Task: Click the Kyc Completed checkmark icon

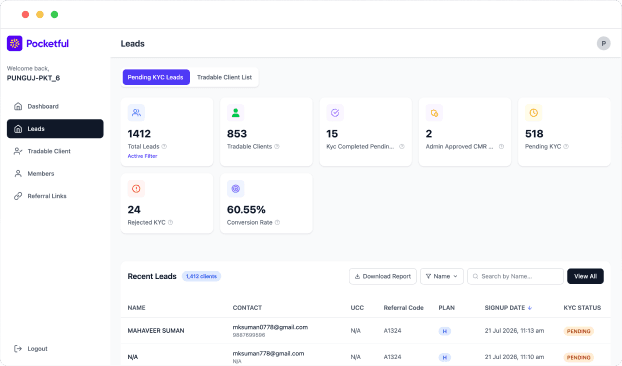Action: click(x=335, y=113)
